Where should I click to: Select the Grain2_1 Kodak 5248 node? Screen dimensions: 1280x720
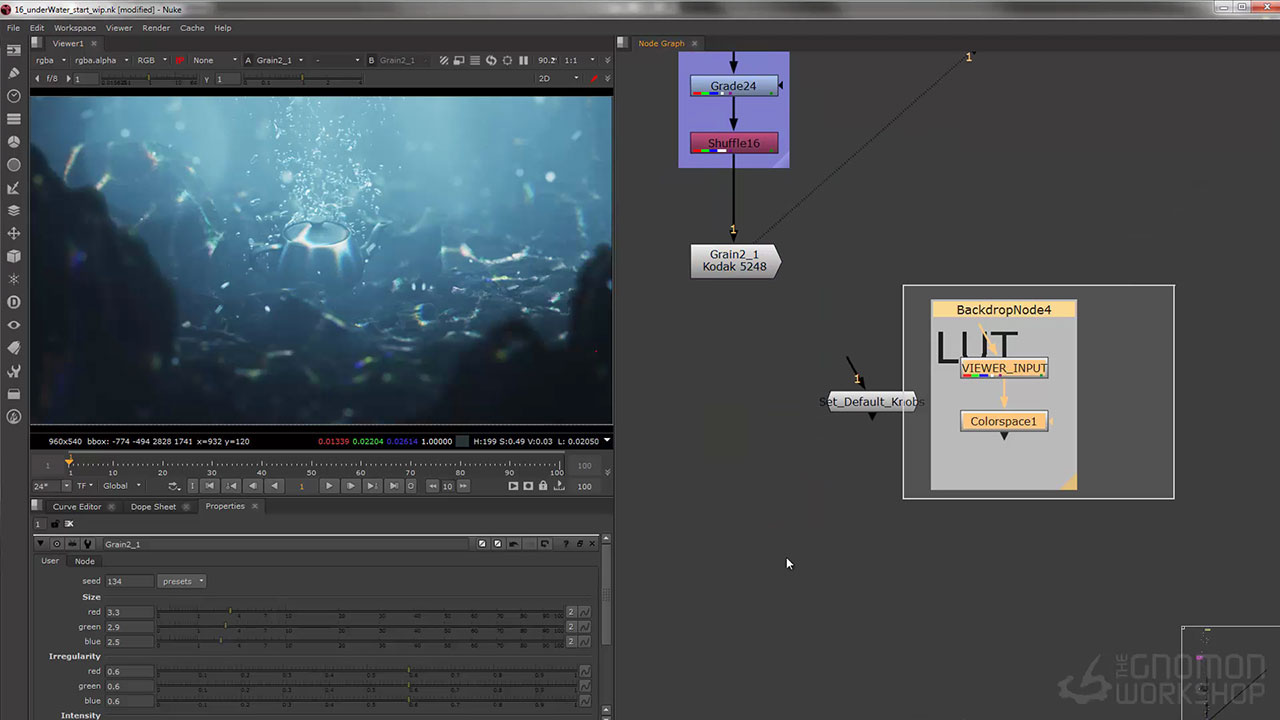[x=735, y=261]
